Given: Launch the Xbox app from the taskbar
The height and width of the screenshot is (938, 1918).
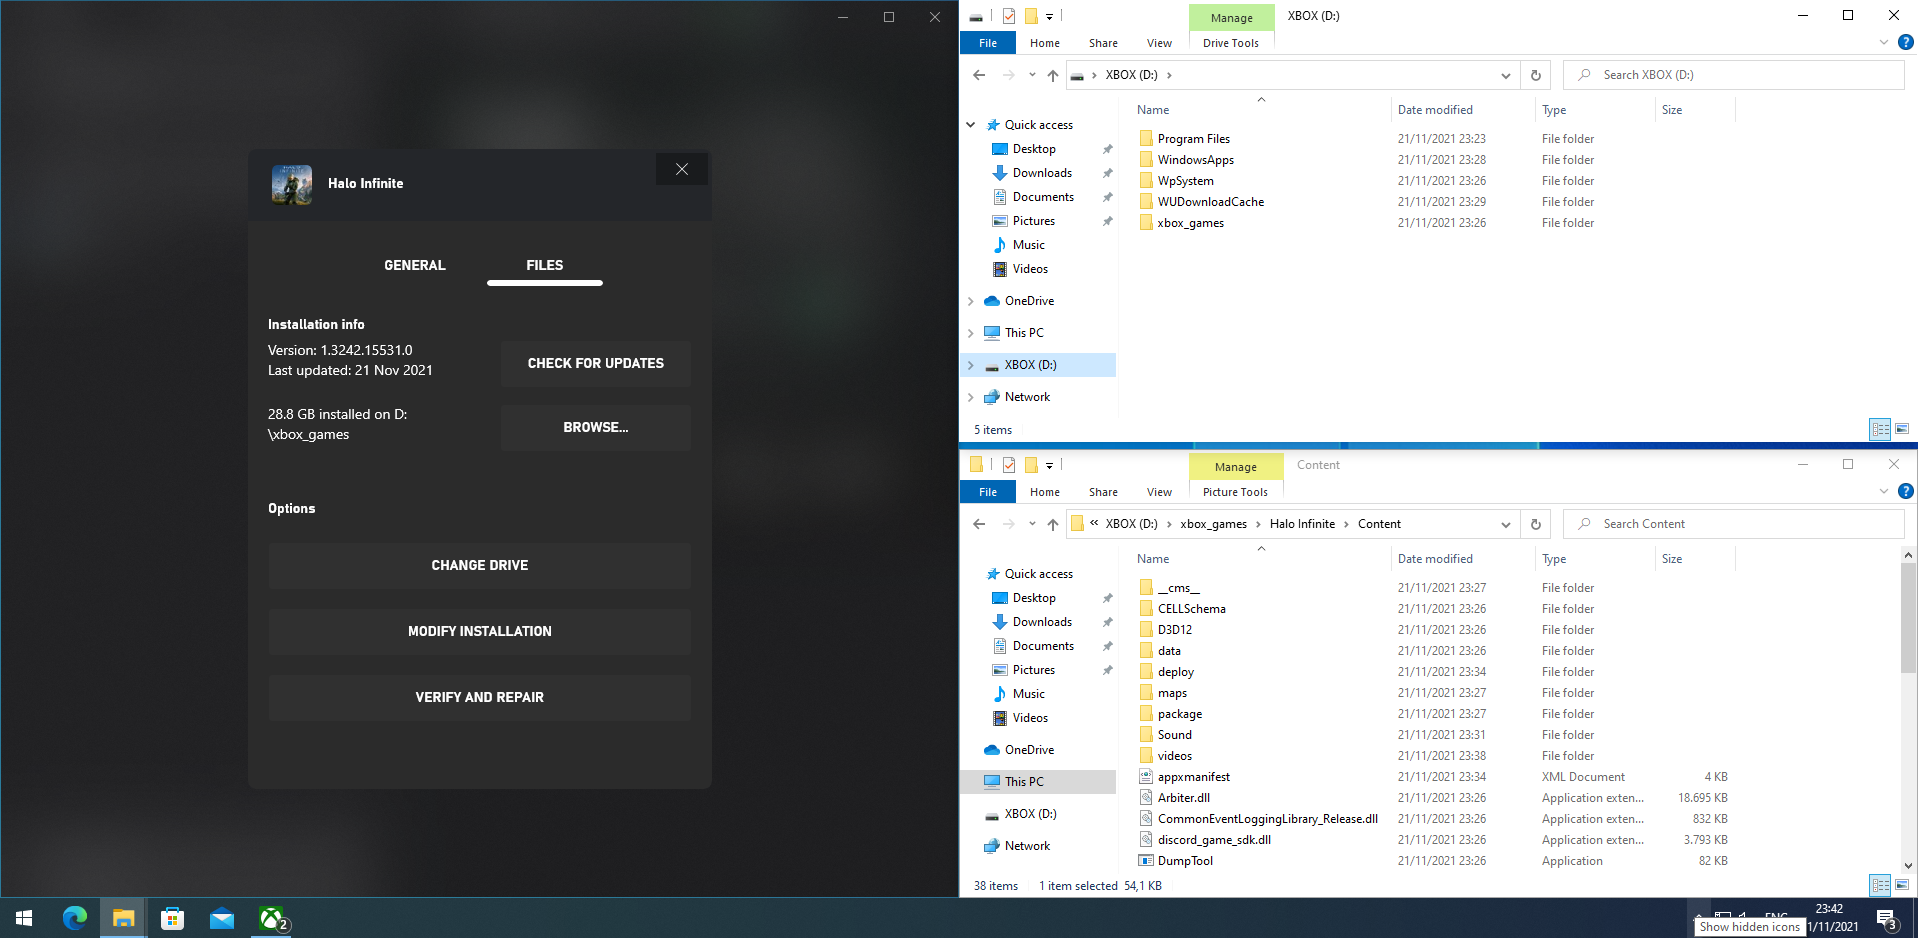Looking at the screenshot, I should [x=271, y=917].
